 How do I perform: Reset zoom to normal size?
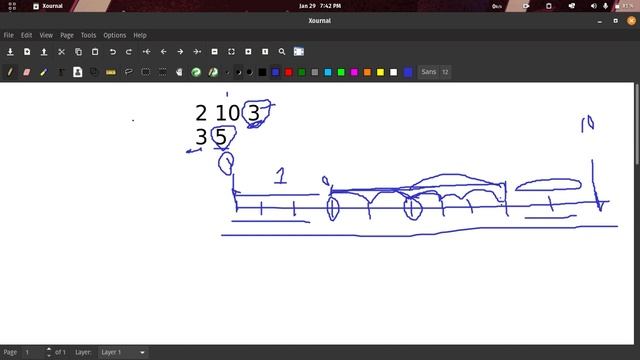tap(265, 52)
